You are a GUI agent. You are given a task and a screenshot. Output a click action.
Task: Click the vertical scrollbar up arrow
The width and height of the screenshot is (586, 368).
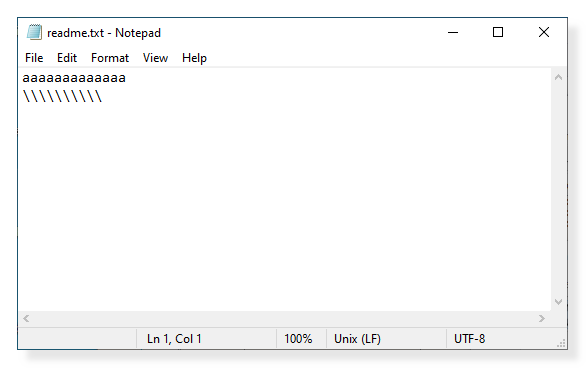pyautogui.click(x=558, y=77)
